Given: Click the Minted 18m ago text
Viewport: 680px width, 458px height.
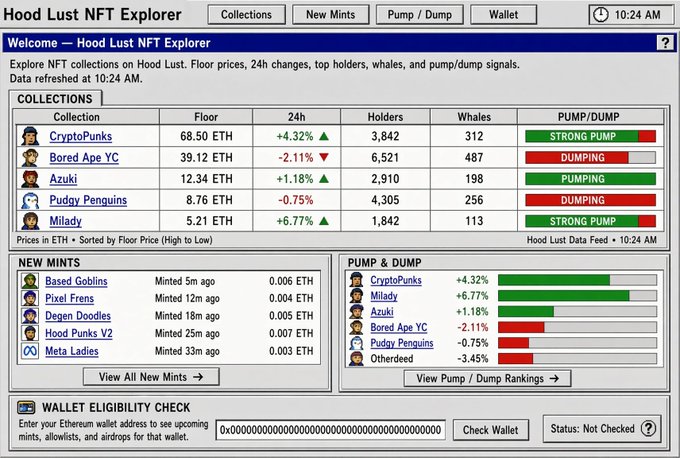Looking at the screenshot, I should (x=187, y=316).
